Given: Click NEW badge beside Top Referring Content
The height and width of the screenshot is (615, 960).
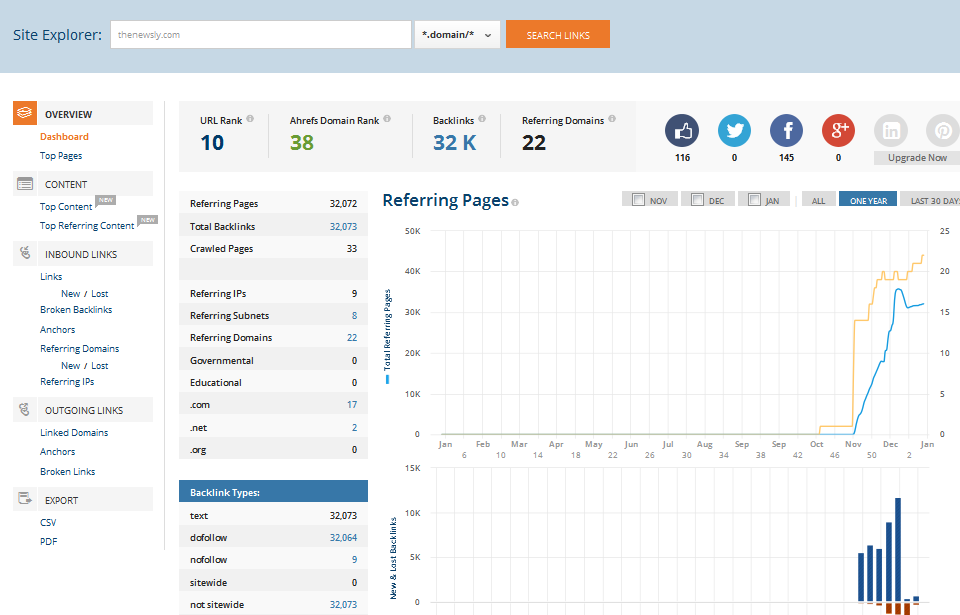Looking at the screenshot, I should pyautogui.click(x=148, y=219).
